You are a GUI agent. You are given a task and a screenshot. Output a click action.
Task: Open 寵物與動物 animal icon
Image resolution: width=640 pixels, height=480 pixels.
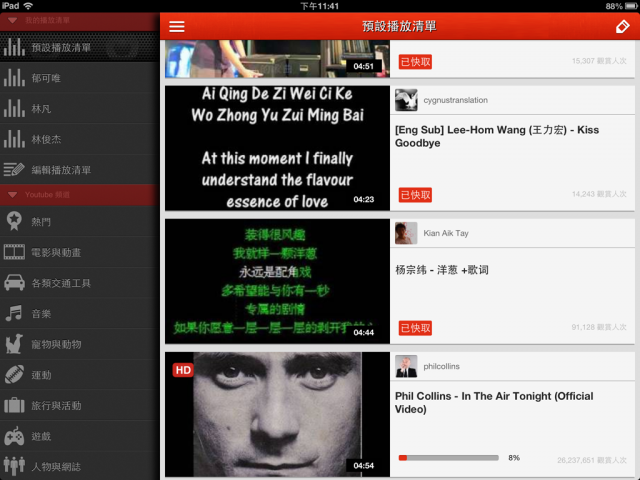tap(14, 344)
